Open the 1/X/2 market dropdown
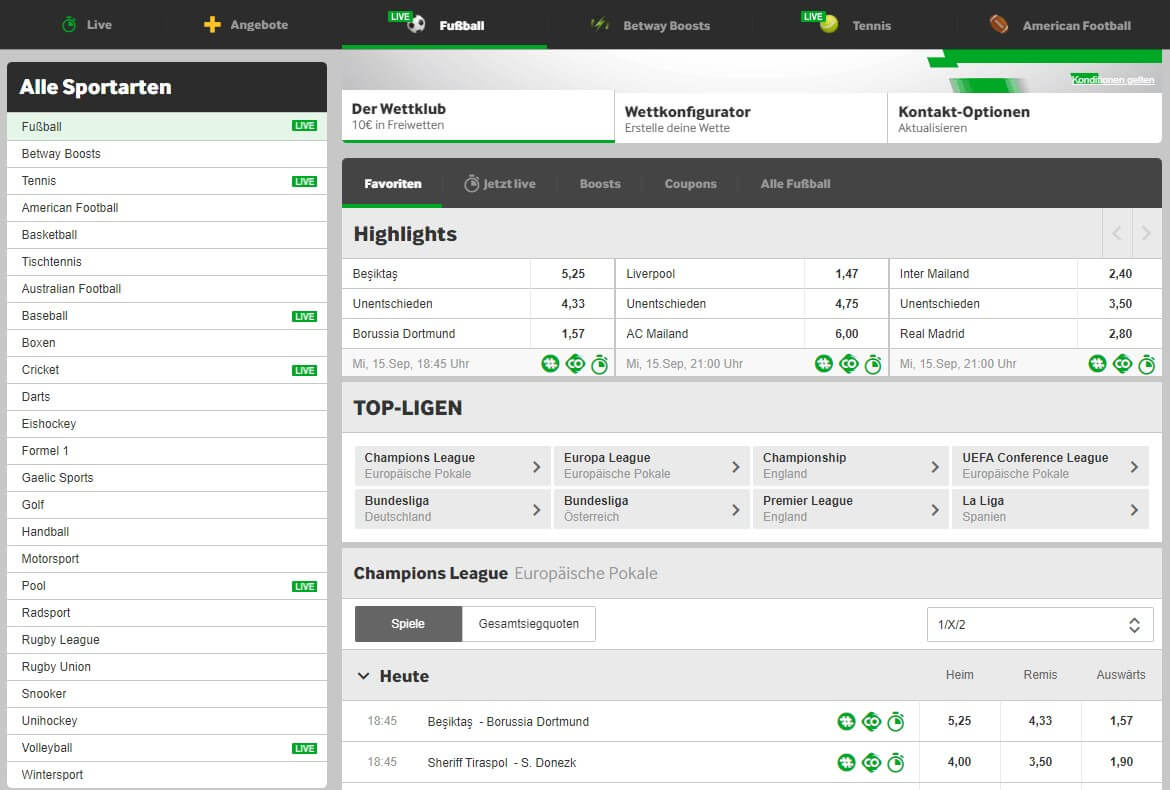Image resolution: width=1170 pixels, height=790 pixels. pos(1039,624)
